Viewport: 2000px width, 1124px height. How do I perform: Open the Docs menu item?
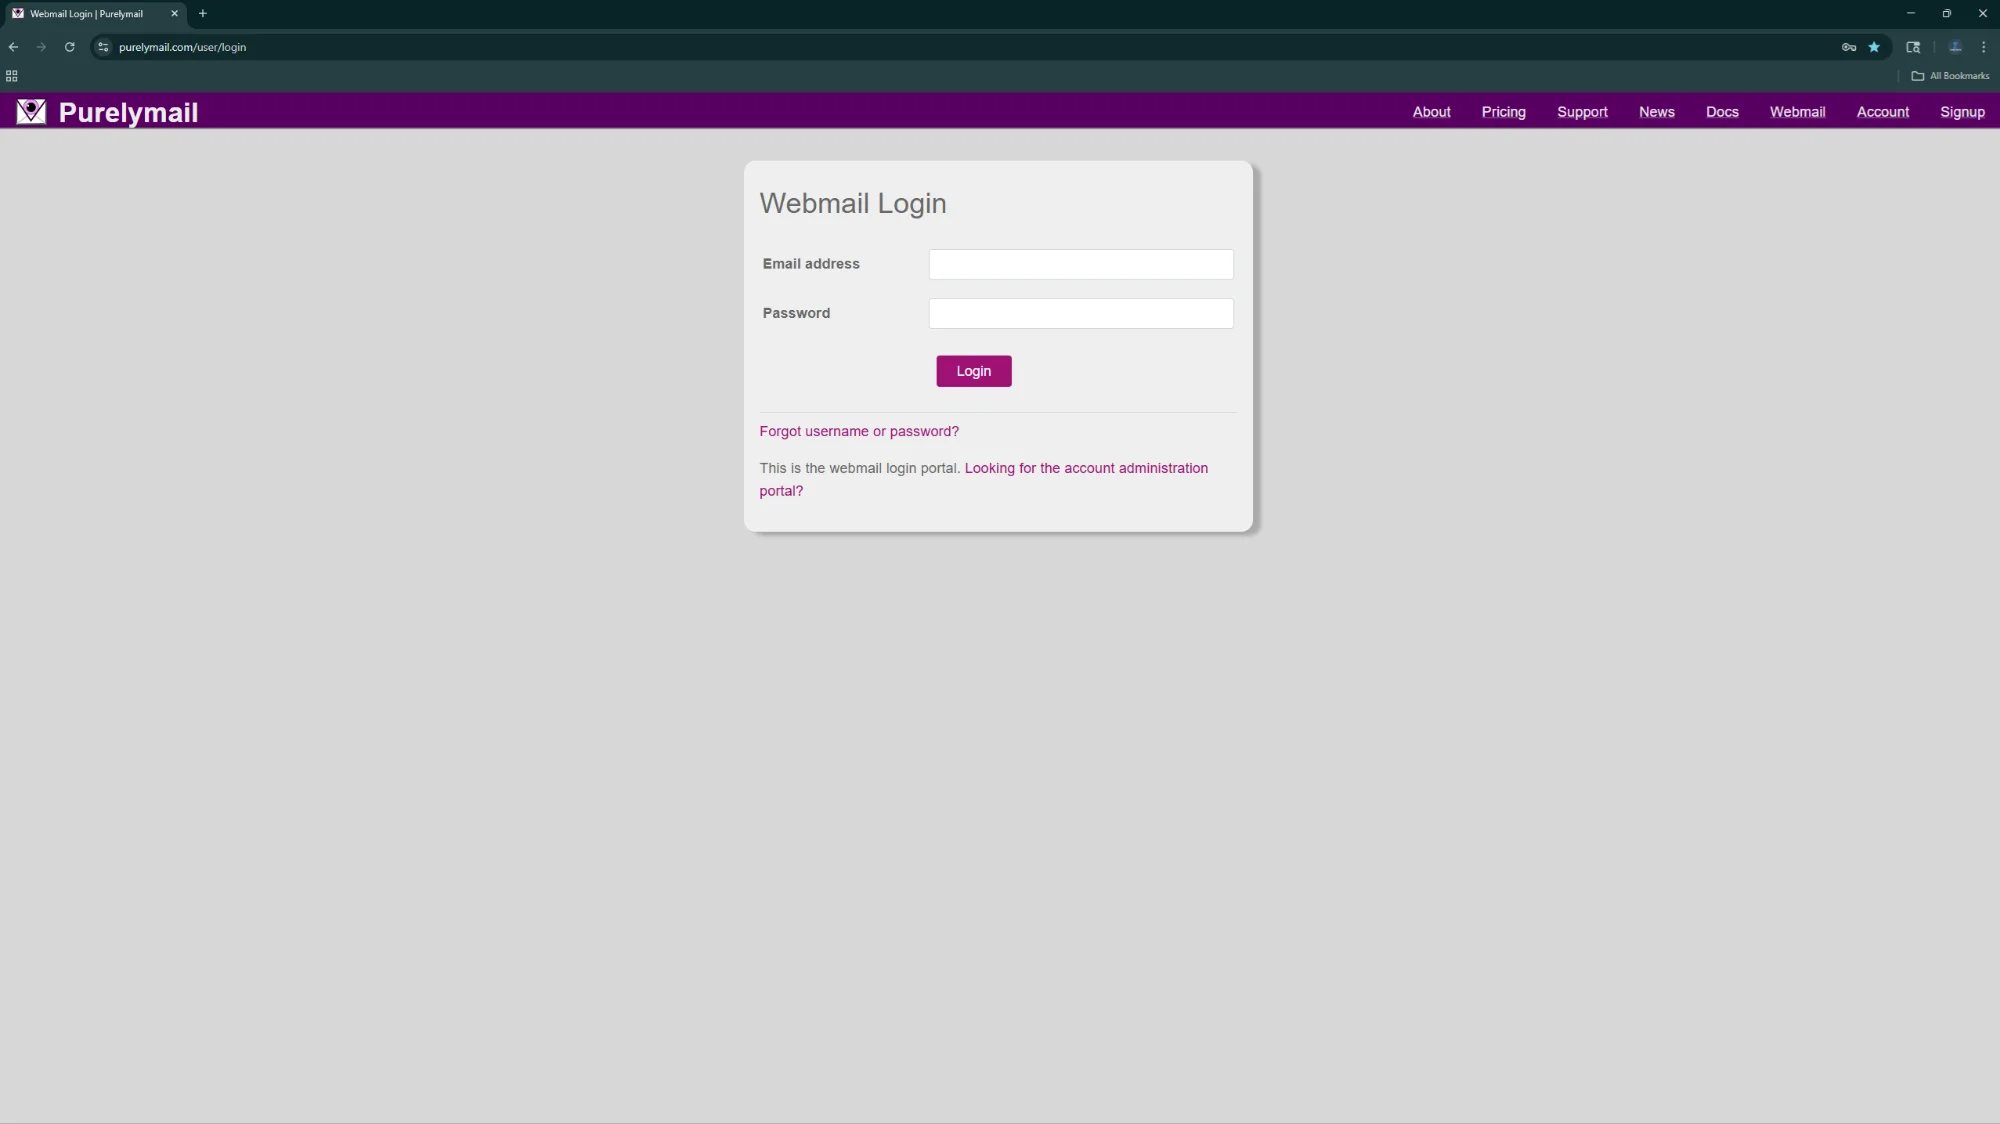[x=1722, y=112]
